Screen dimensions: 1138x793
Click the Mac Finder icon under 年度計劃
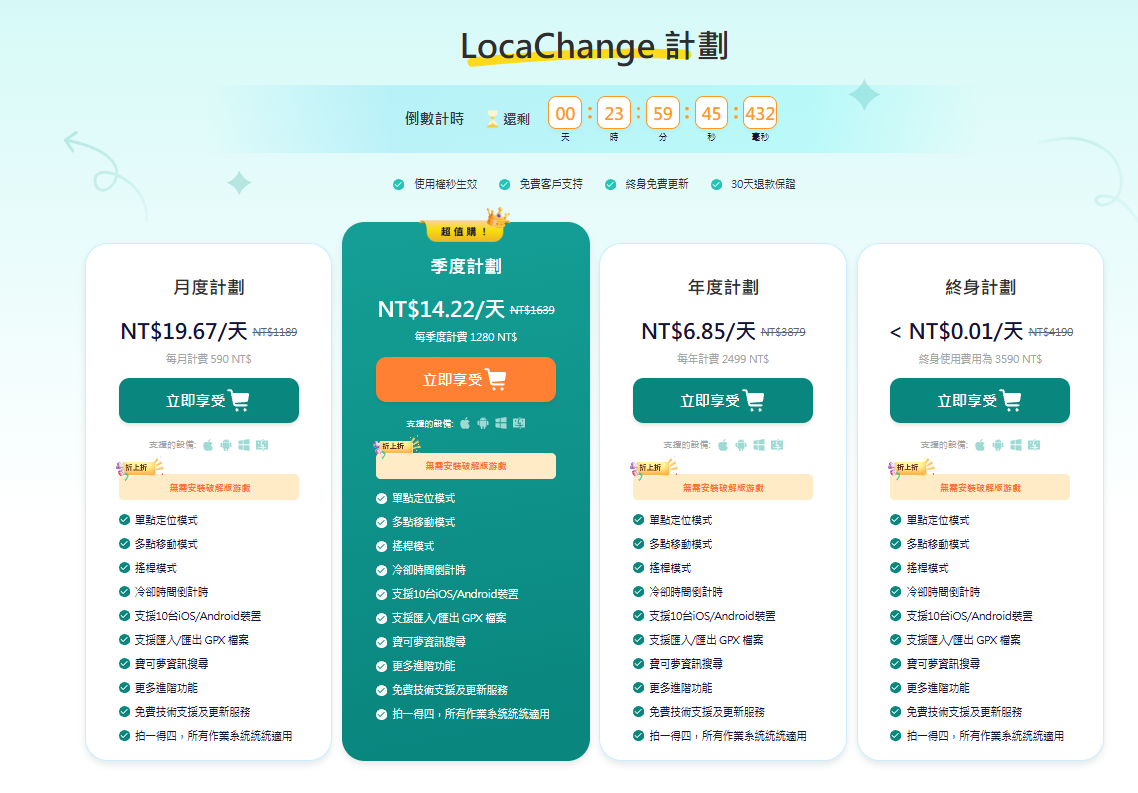click(x=777, y=445)
